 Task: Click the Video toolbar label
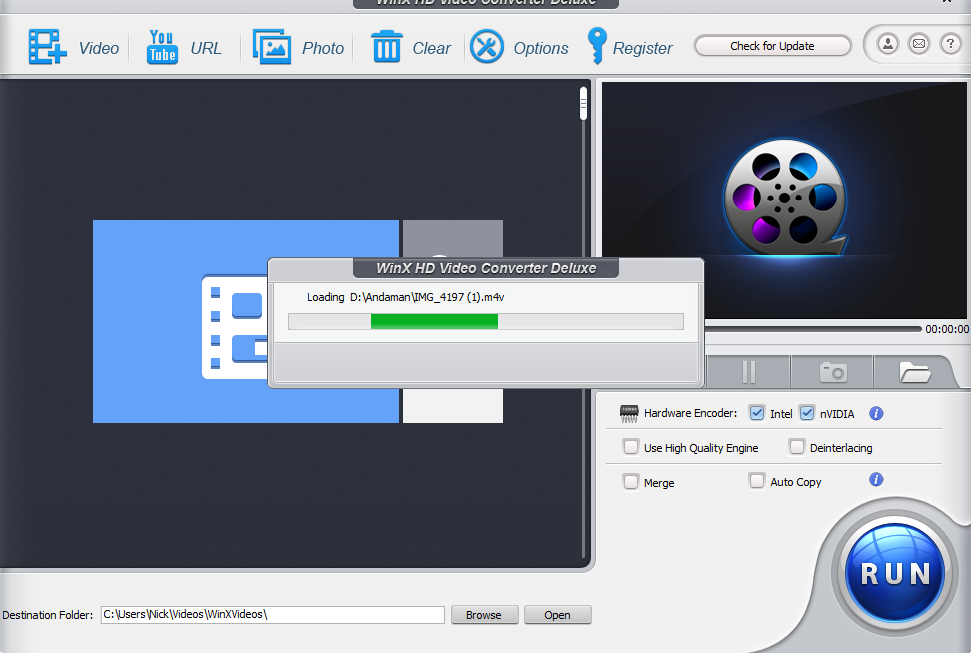98,48
